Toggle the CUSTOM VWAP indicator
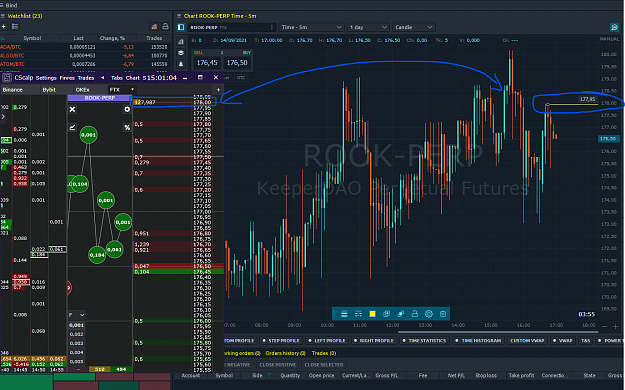This screenshot has width=625, height=390. (527, 341)
